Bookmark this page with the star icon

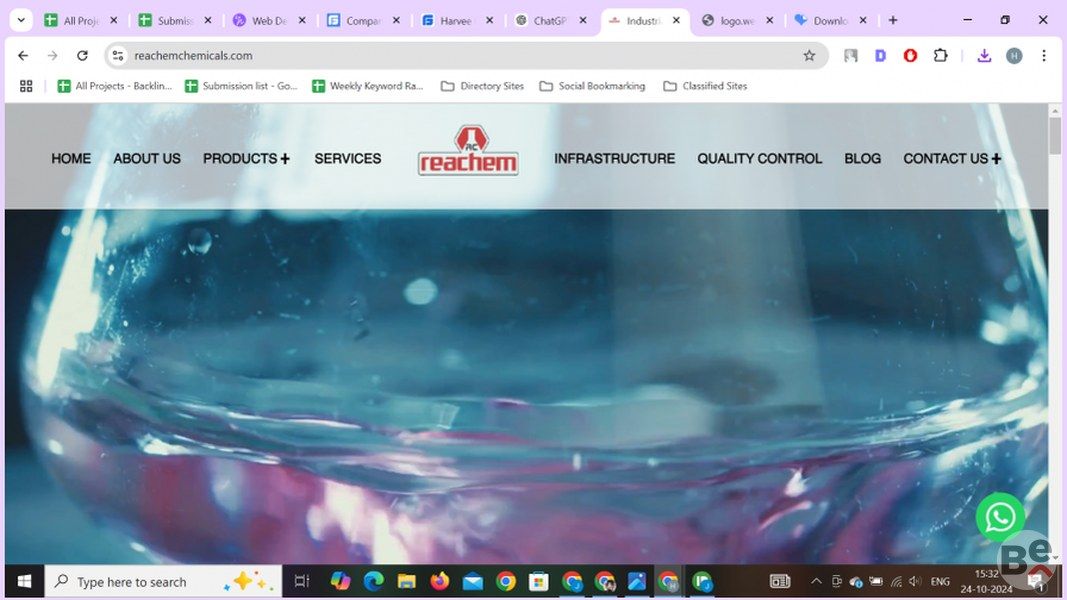pos(809,56)
